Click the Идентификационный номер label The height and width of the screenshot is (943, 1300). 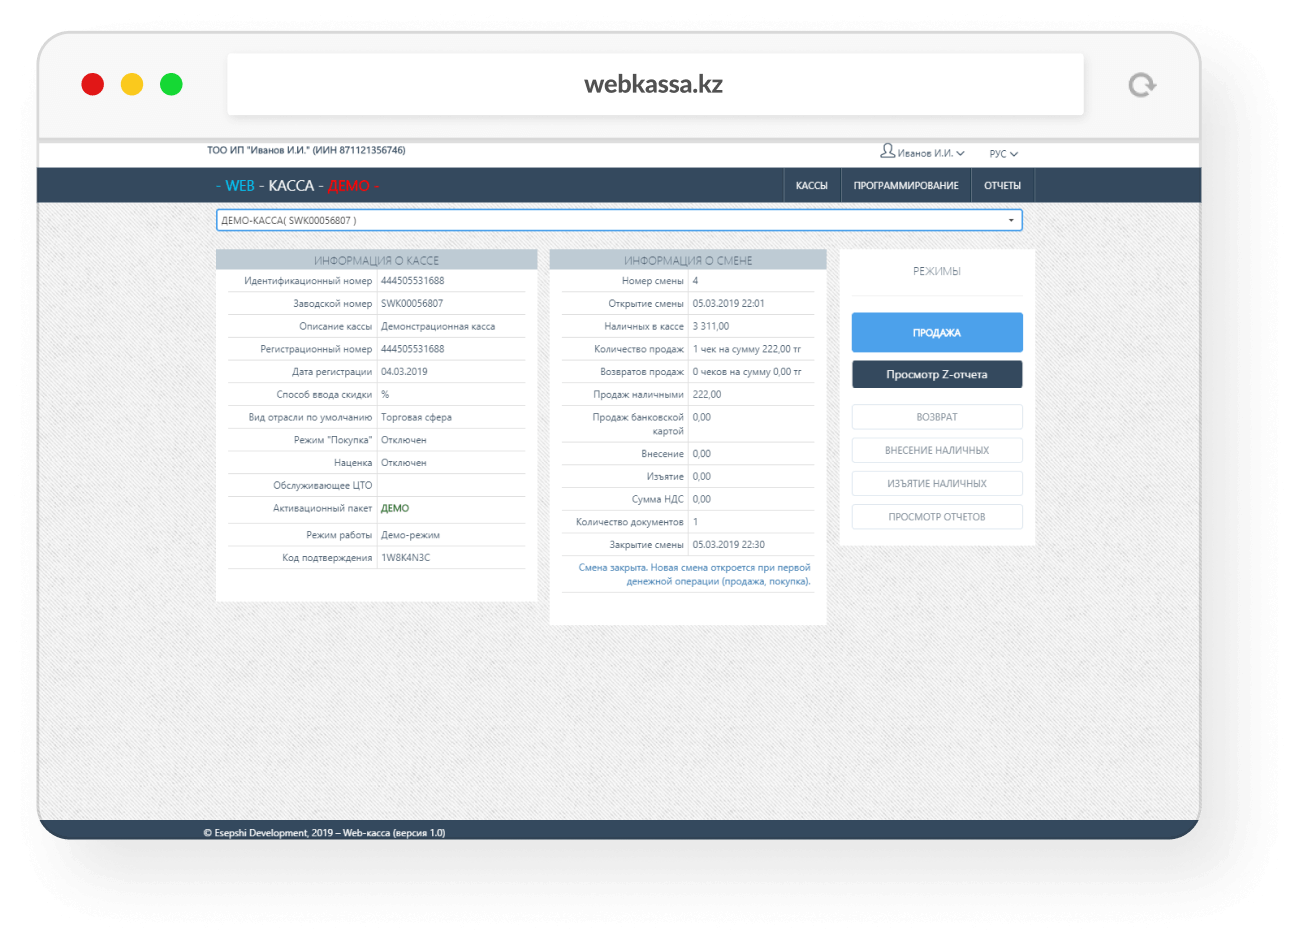(308, 281)
